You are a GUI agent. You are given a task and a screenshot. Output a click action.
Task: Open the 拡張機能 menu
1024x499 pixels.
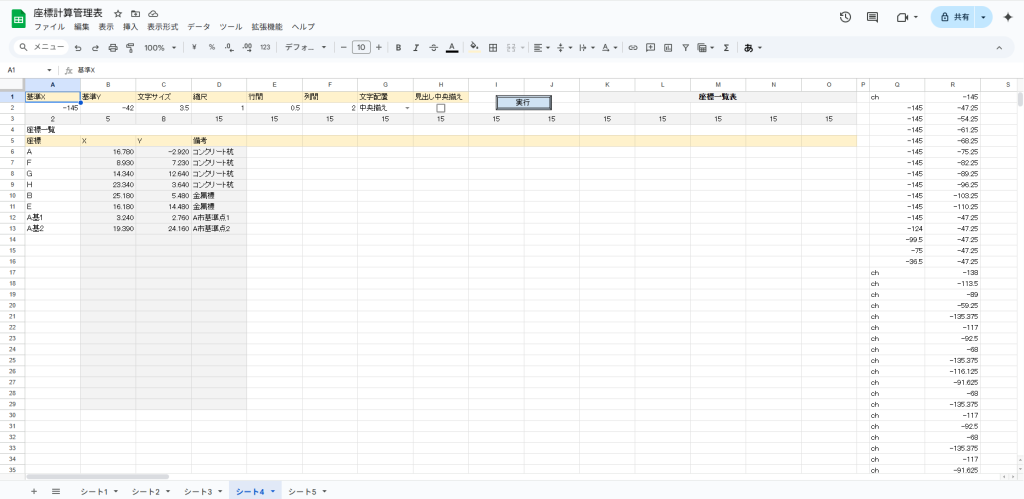(x=267, y=27)
